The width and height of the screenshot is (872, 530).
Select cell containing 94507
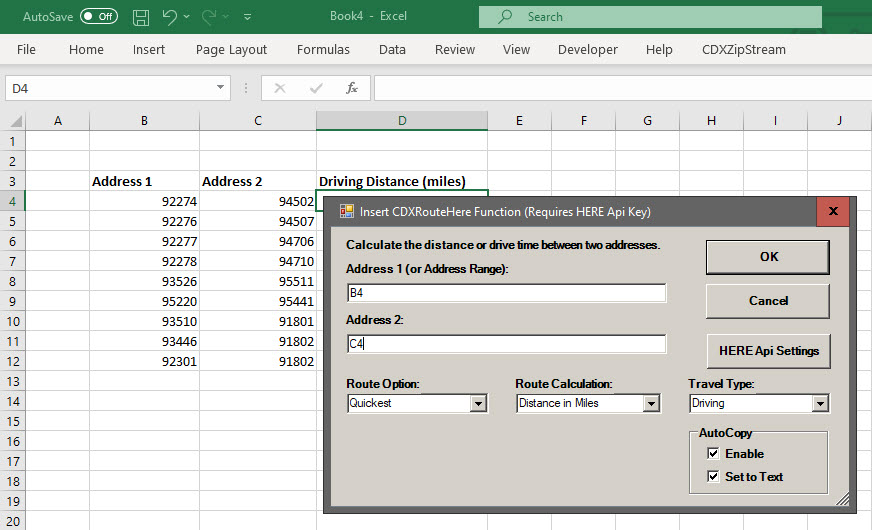[257, 221]
